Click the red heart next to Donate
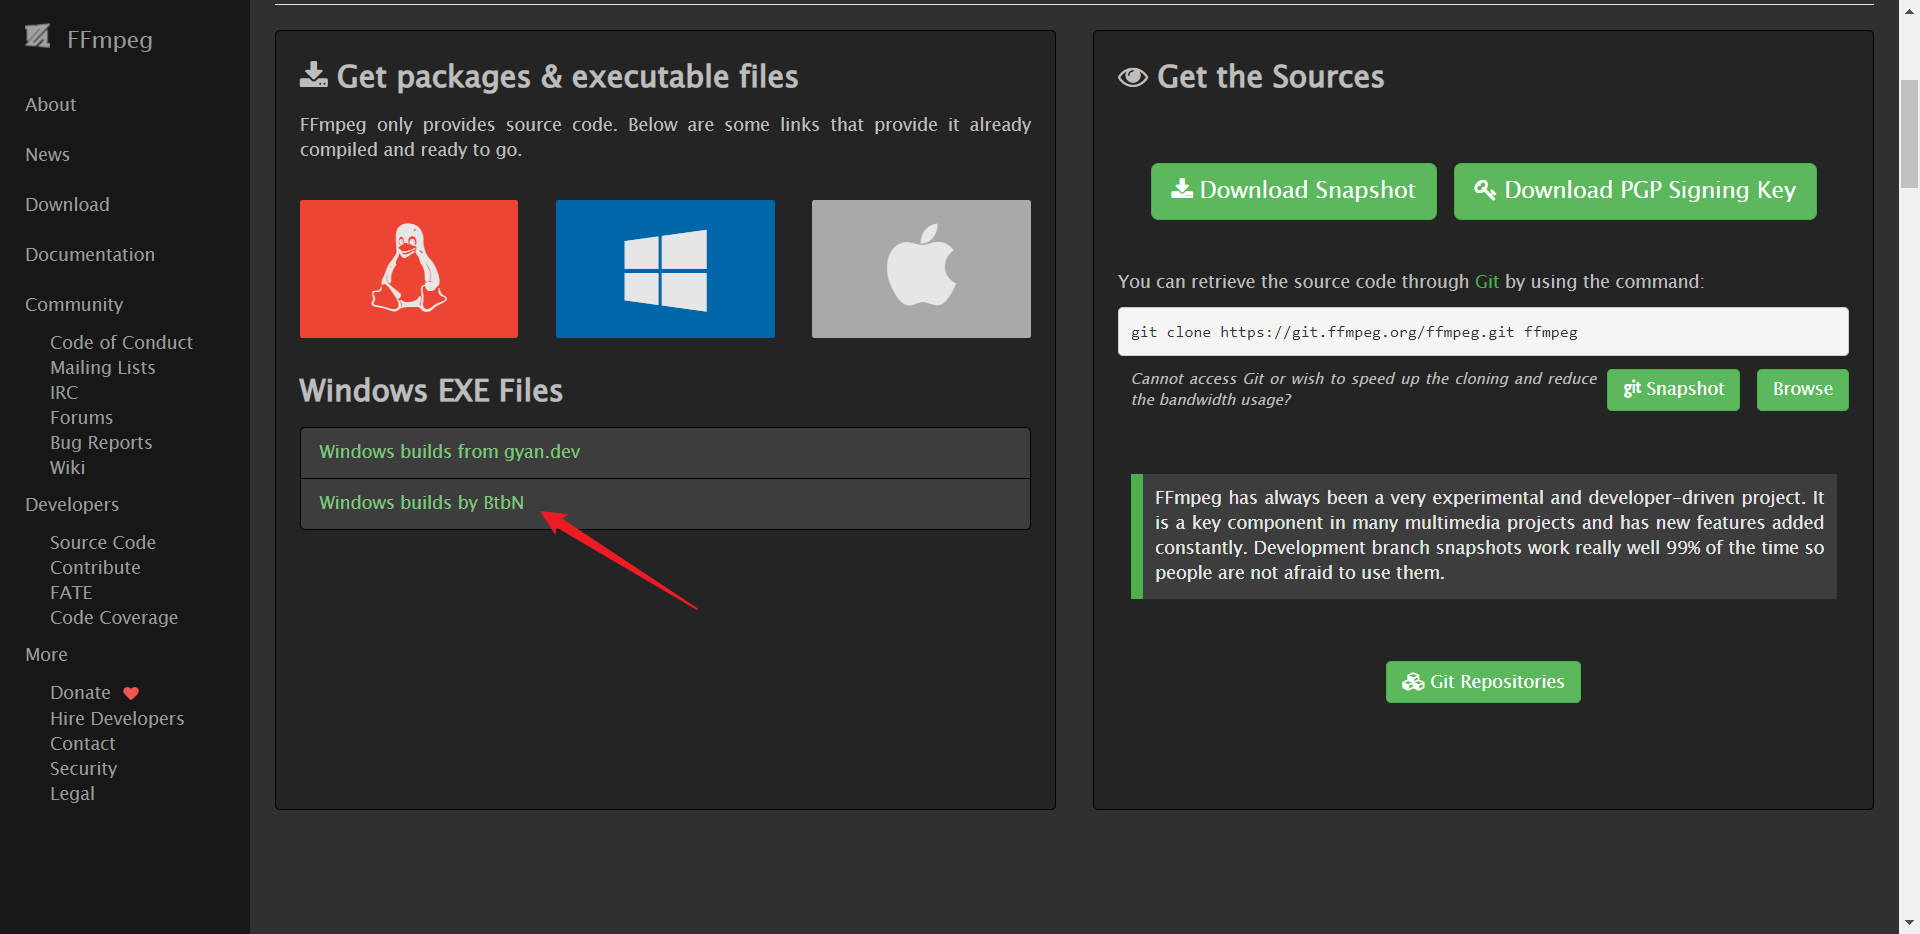1920x934 pixels. tap(131, 693)
